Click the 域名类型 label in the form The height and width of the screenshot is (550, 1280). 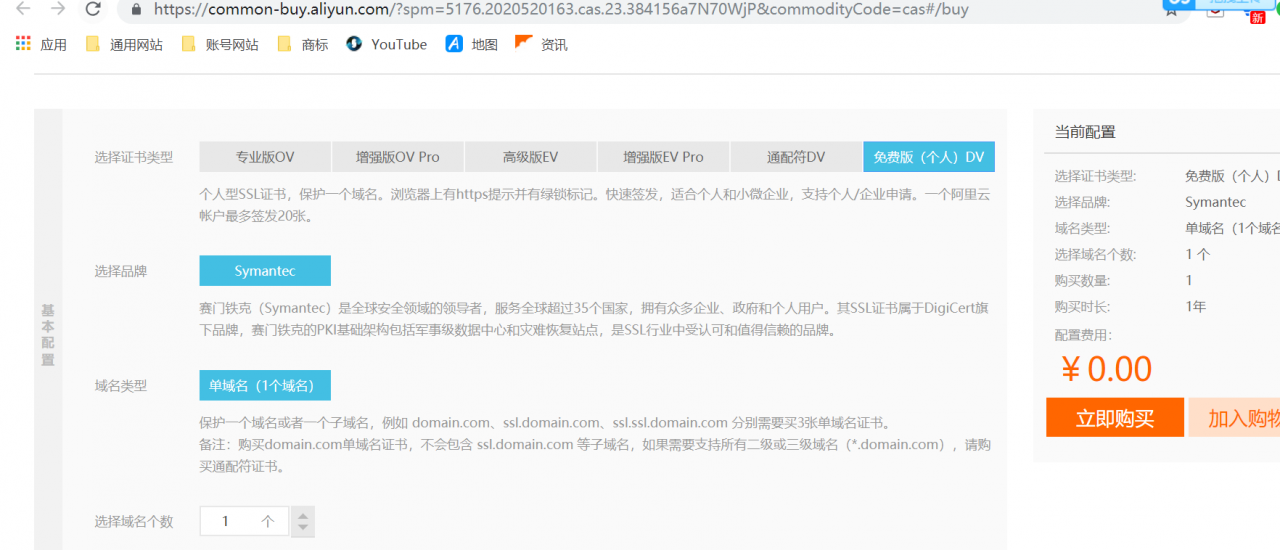pyautogui.click(x=121, y=385)
